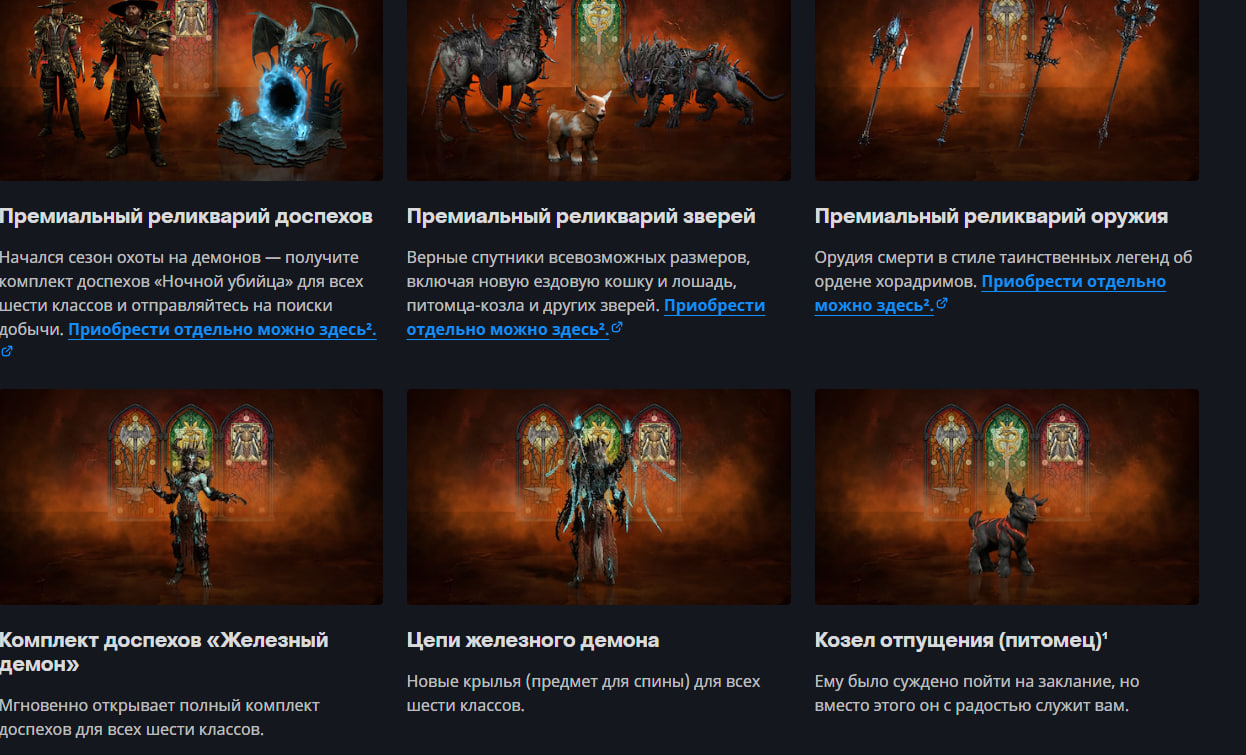Open the 'Железный демон' armor set image
Image resolution: width=1246 pixels, height=755 pixels.
[191, 497]
